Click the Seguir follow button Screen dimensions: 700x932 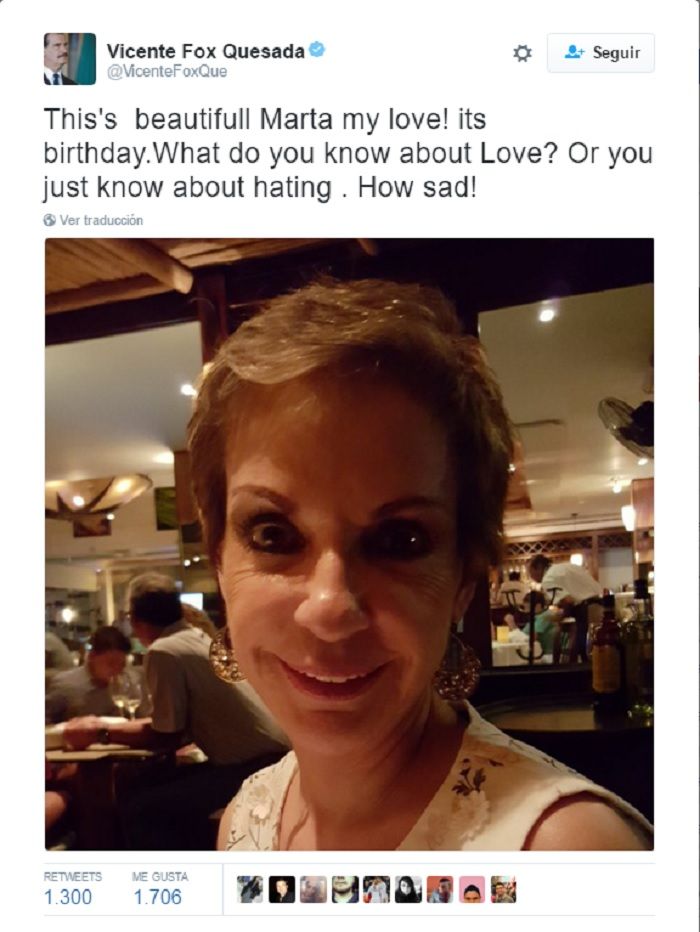tap(601, 53)
